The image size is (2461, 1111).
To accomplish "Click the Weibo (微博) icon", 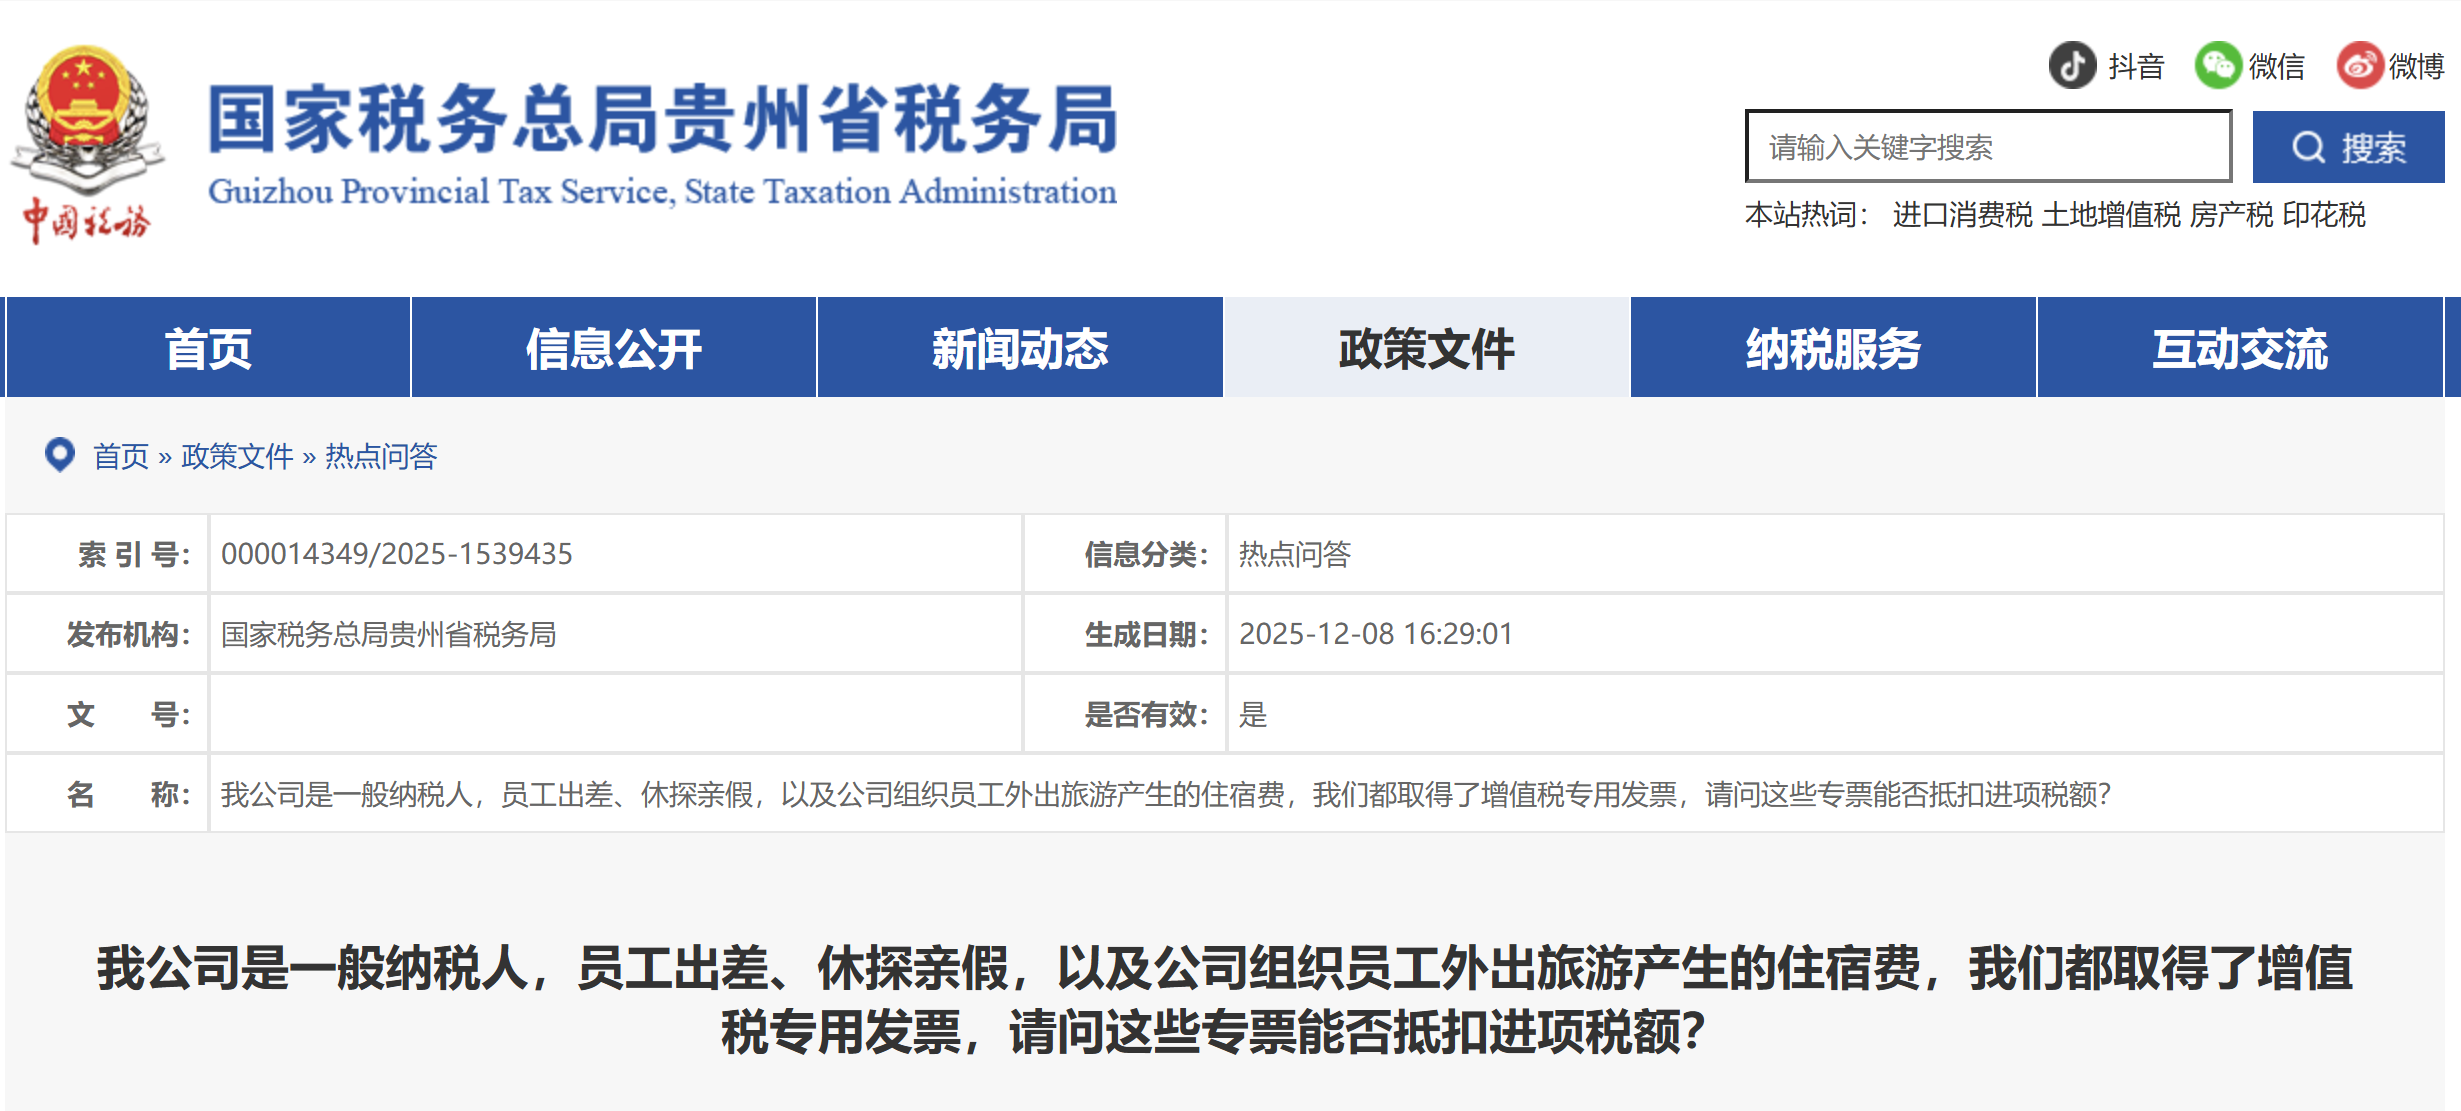I will (x=2360, y=65).
